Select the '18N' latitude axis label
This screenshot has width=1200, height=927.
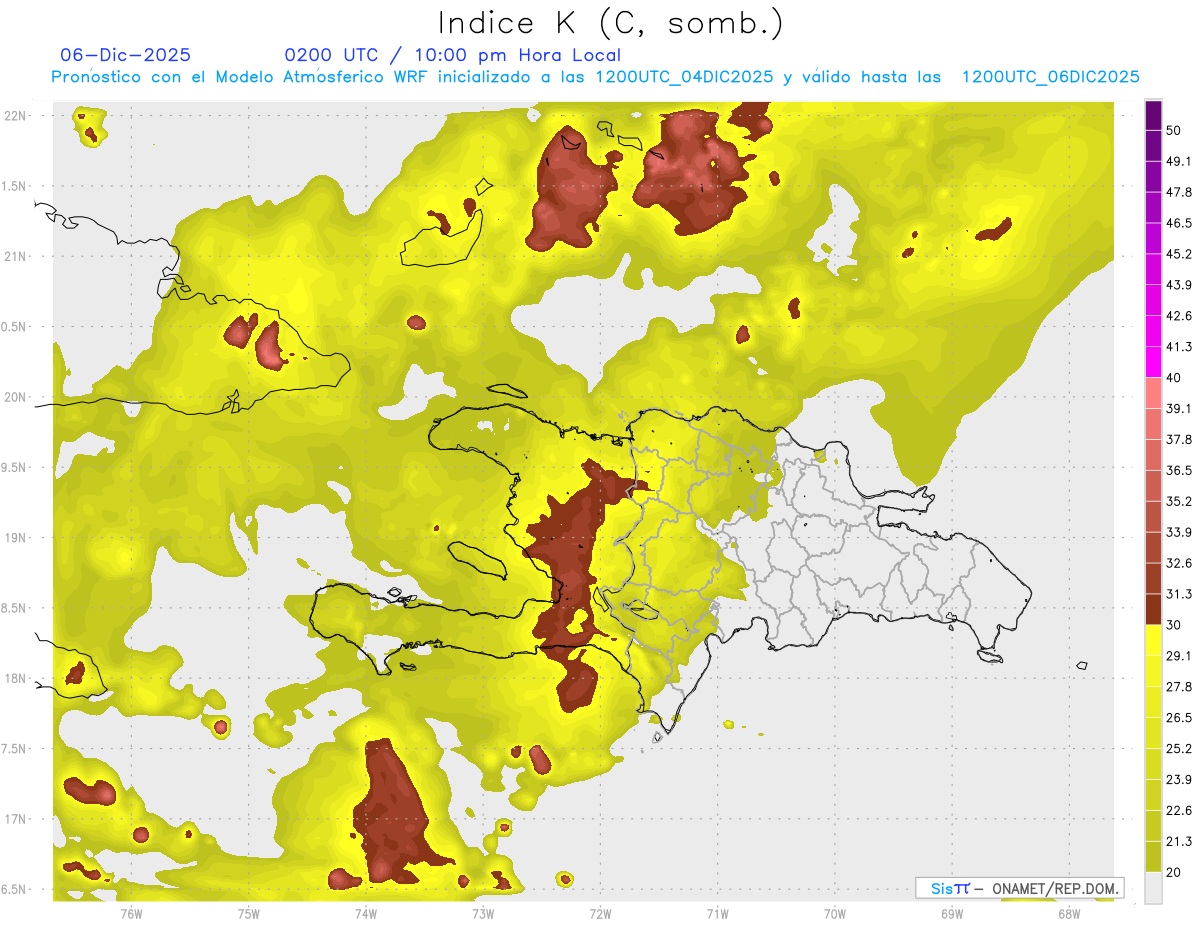(17, 678)
